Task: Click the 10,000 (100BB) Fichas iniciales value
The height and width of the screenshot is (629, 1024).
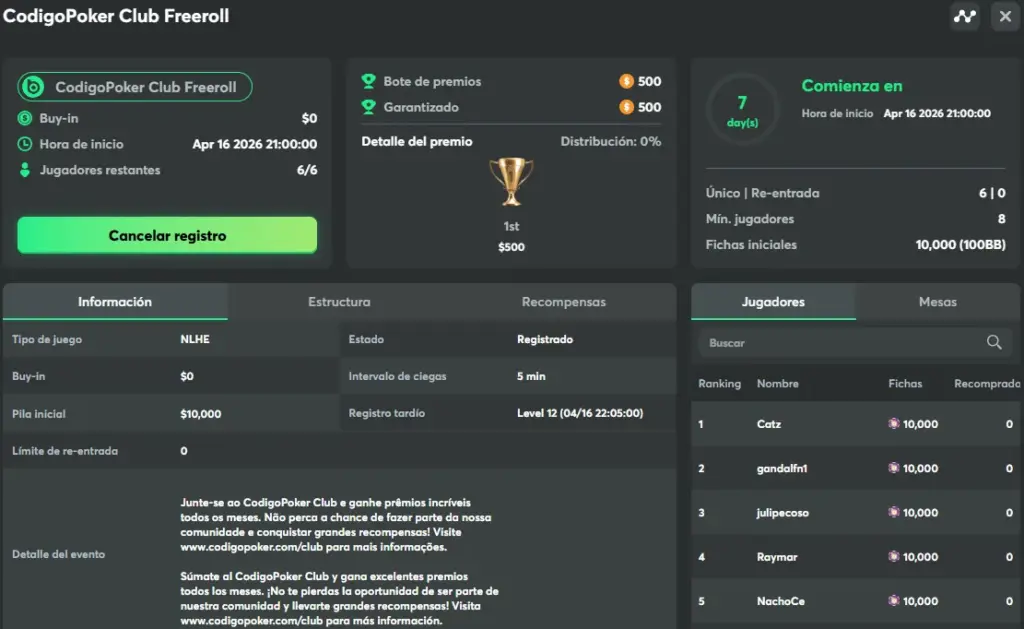Action: click(960, 244)
